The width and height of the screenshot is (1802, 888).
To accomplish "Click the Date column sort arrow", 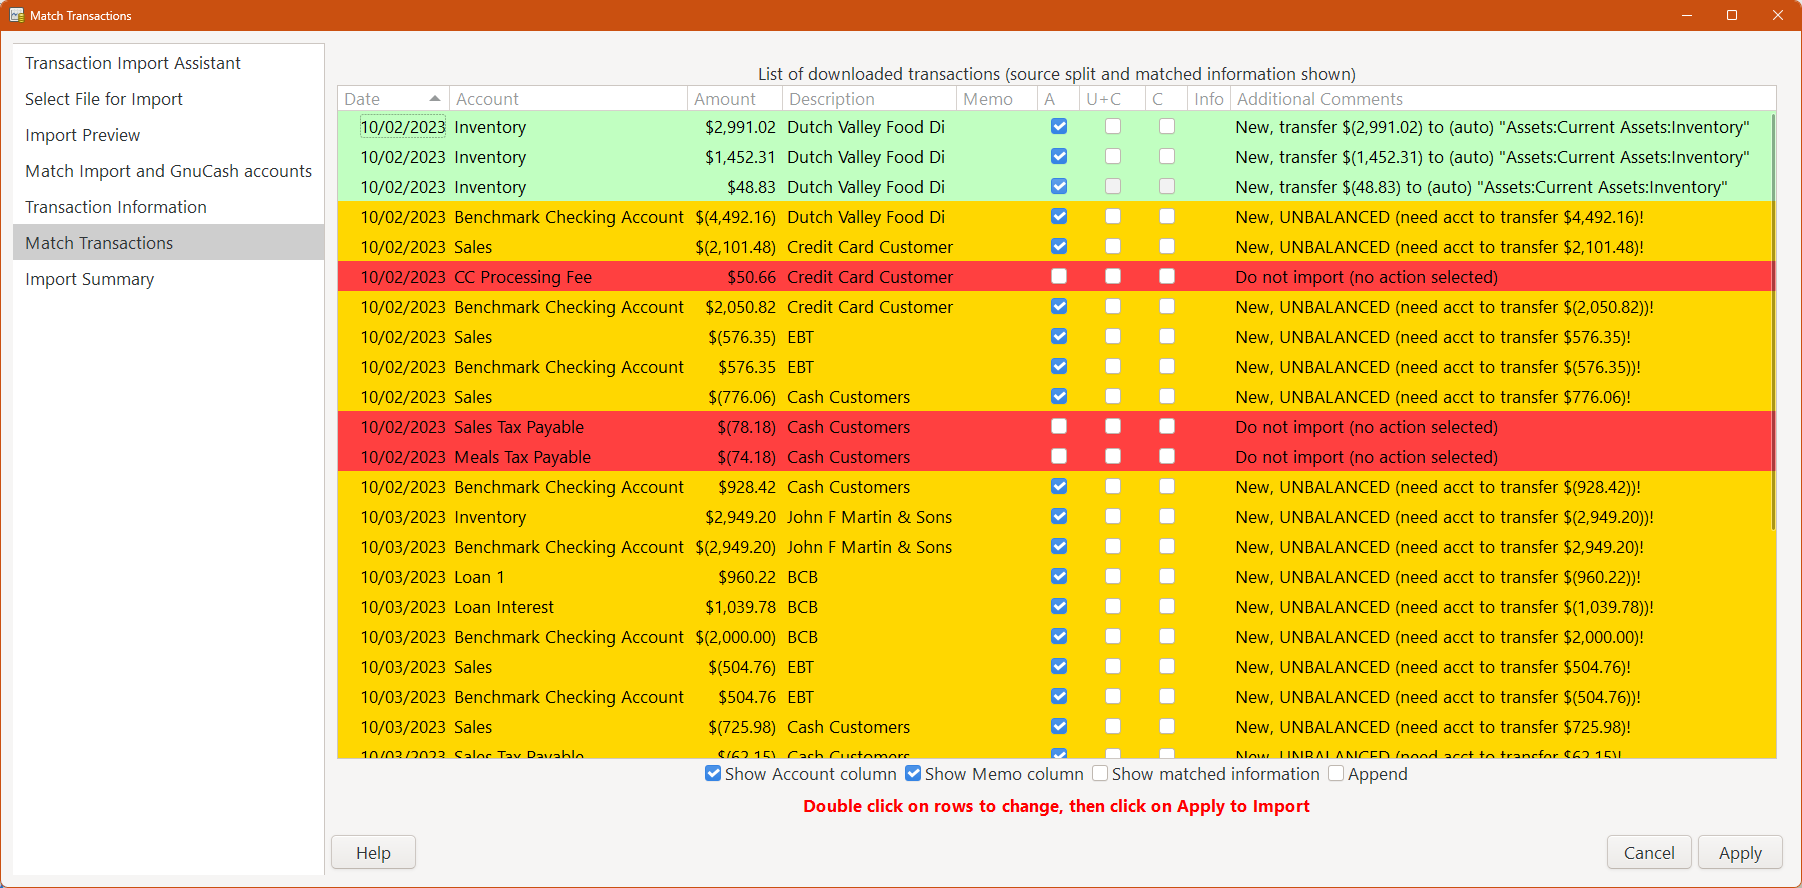I will point(434,99).
